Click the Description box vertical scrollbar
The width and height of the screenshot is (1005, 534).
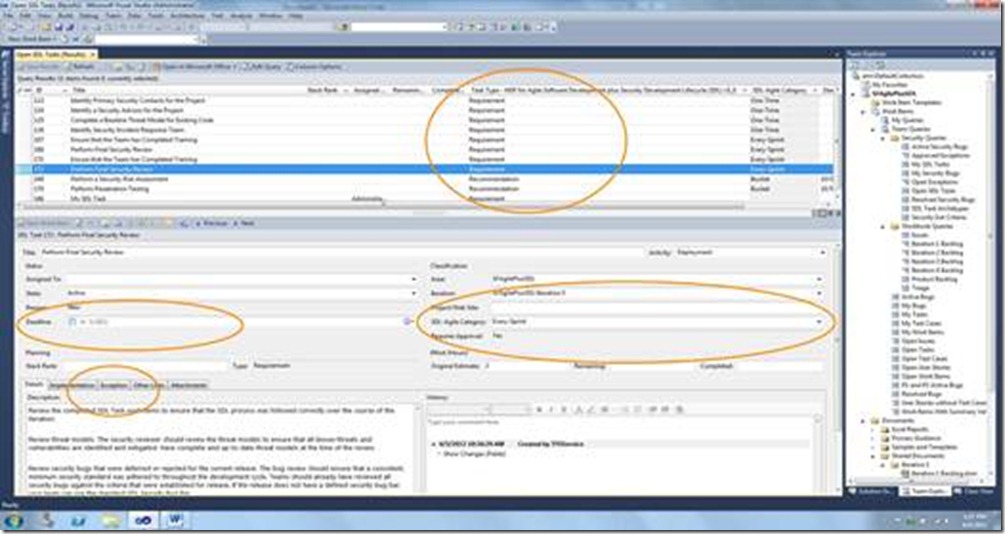pos(416,449)
